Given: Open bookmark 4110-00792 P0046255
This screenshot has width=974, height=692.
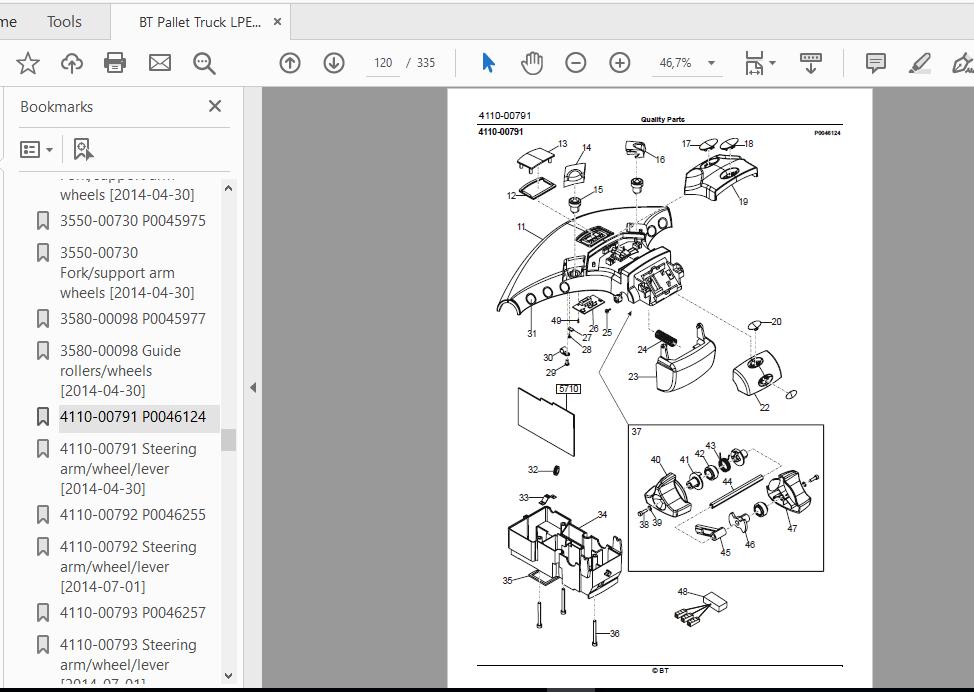Looking at the screenshot, I should [132, 515].
